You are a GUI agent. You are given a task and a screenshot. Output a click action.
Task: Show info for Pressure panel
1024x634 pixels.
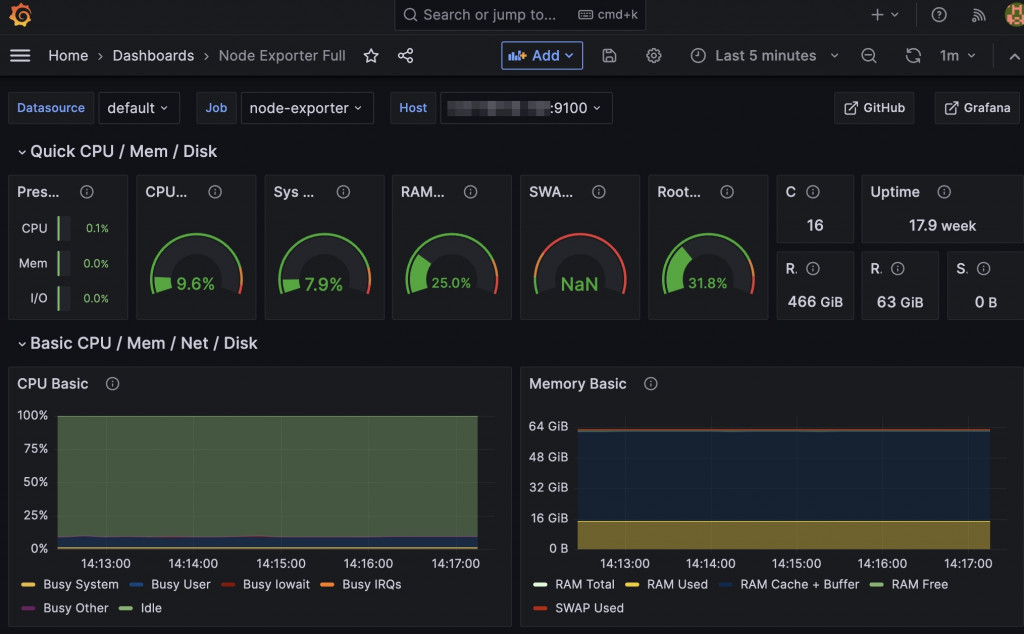click(x=87, y=192)
